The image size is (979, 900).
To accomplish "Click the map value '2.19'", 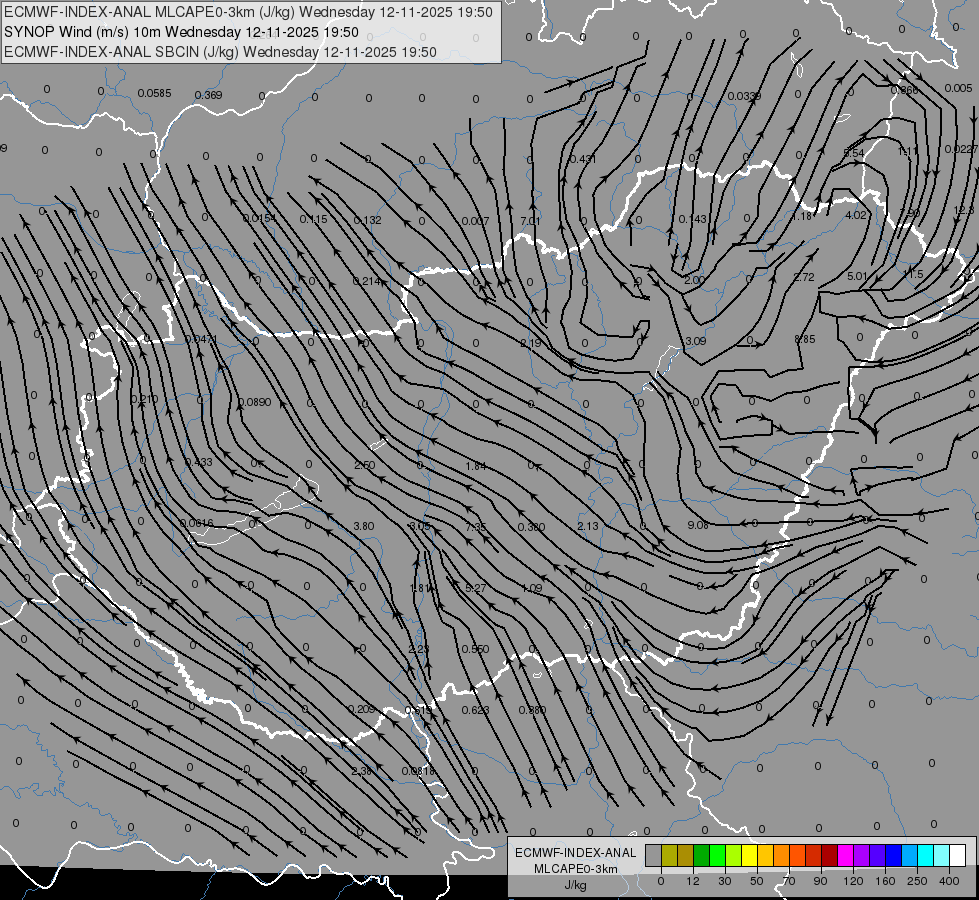I will pyautogui.click(x=531, y=343).
